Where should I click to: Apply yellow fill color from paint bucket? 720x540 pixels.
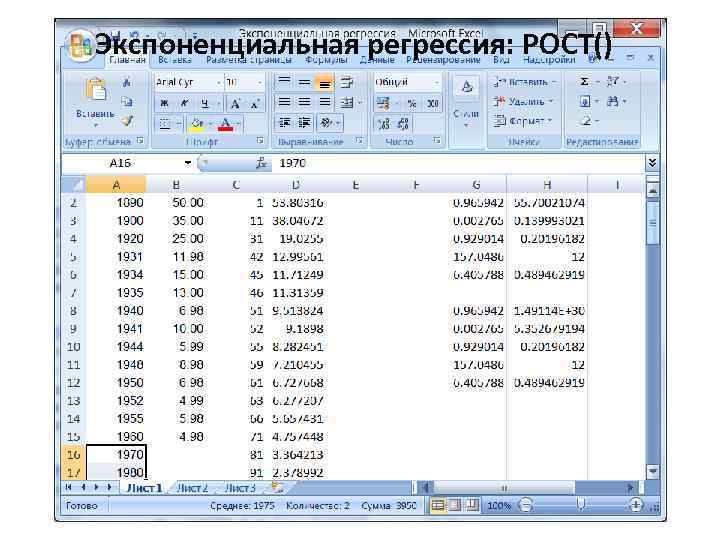click(x=197, y=124)
